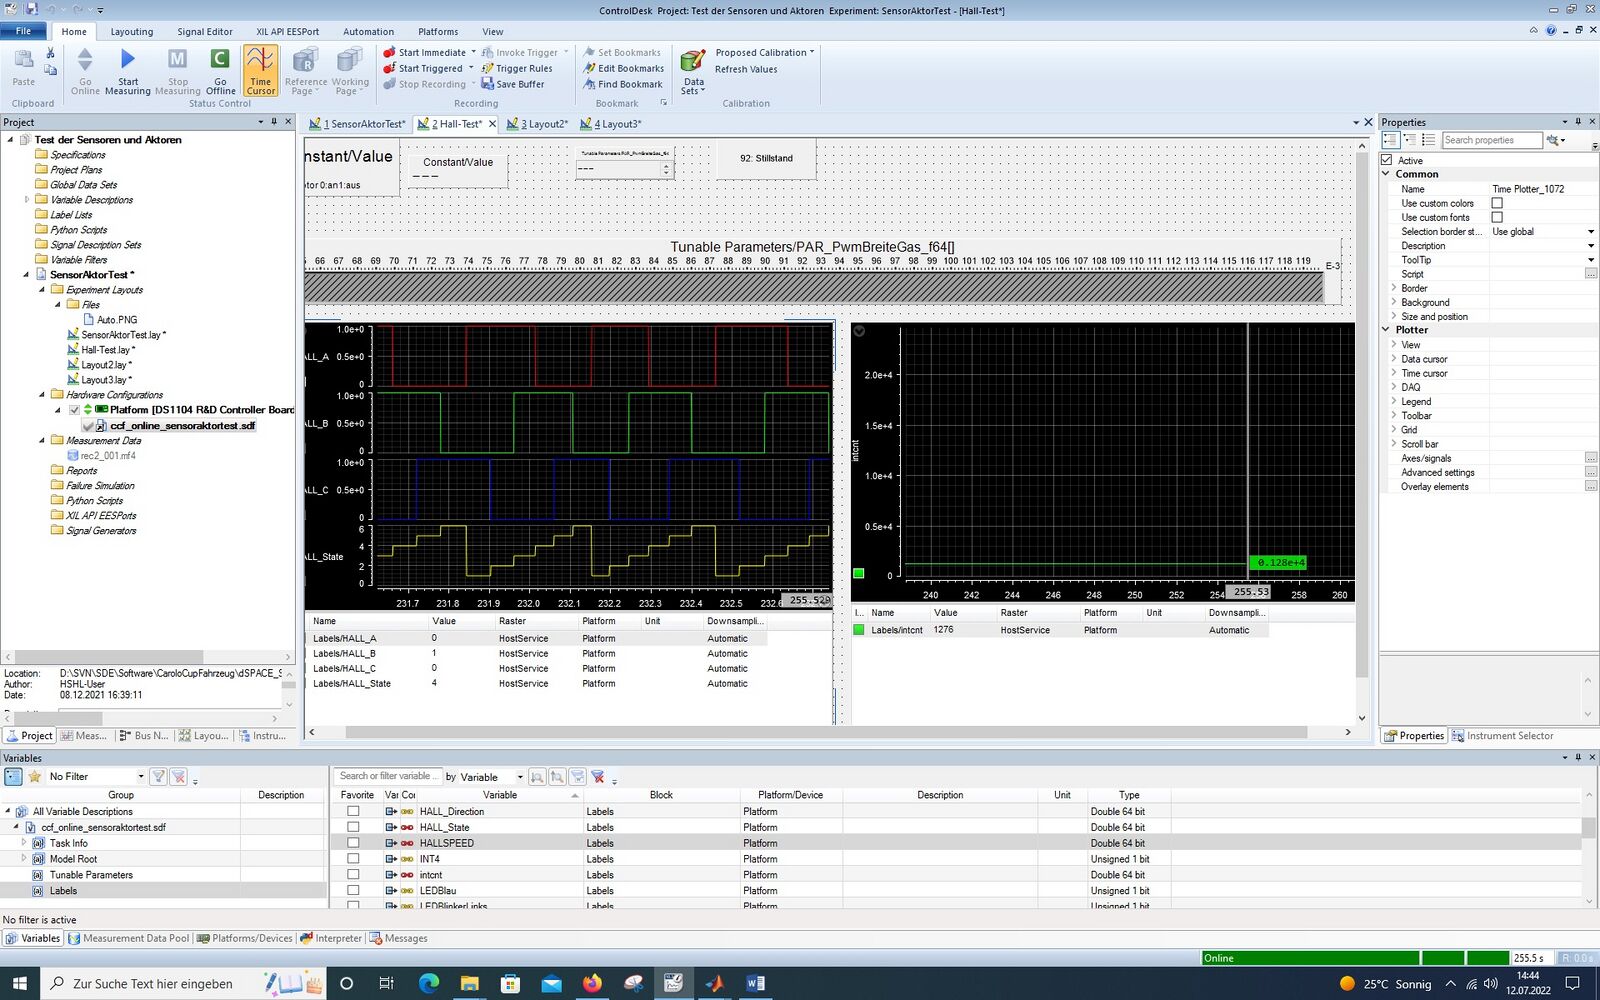Open Firefox from the taskbar

point(592,983)
